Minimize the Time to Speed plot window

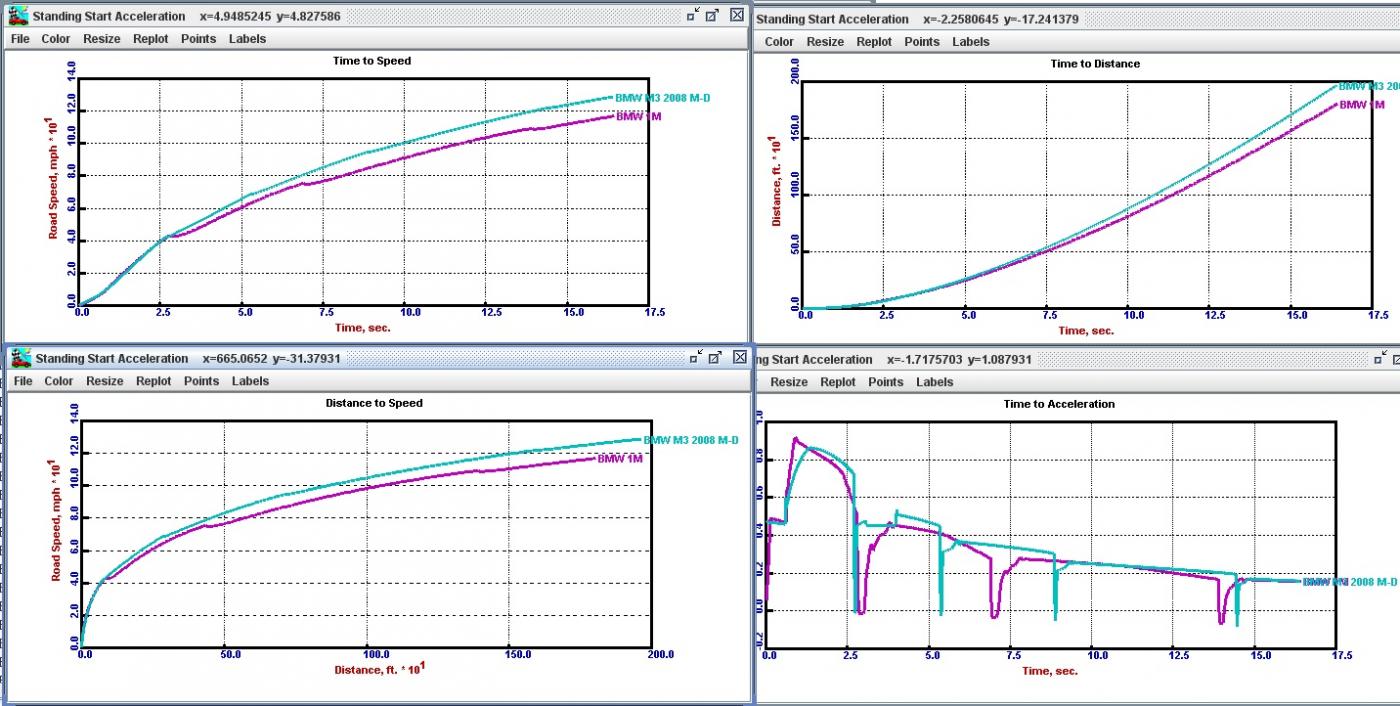693,15
